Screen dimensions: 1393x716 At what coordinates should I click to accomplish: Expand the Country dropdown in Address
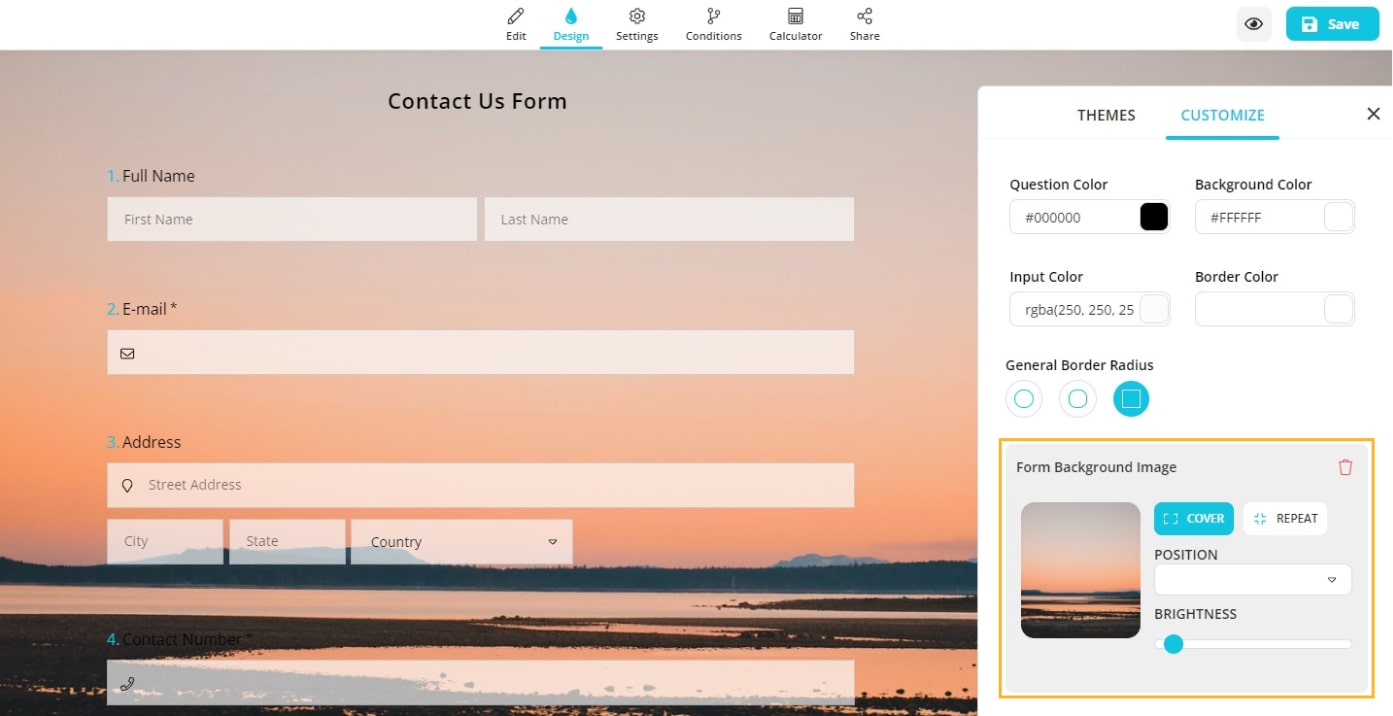(552, 541)
